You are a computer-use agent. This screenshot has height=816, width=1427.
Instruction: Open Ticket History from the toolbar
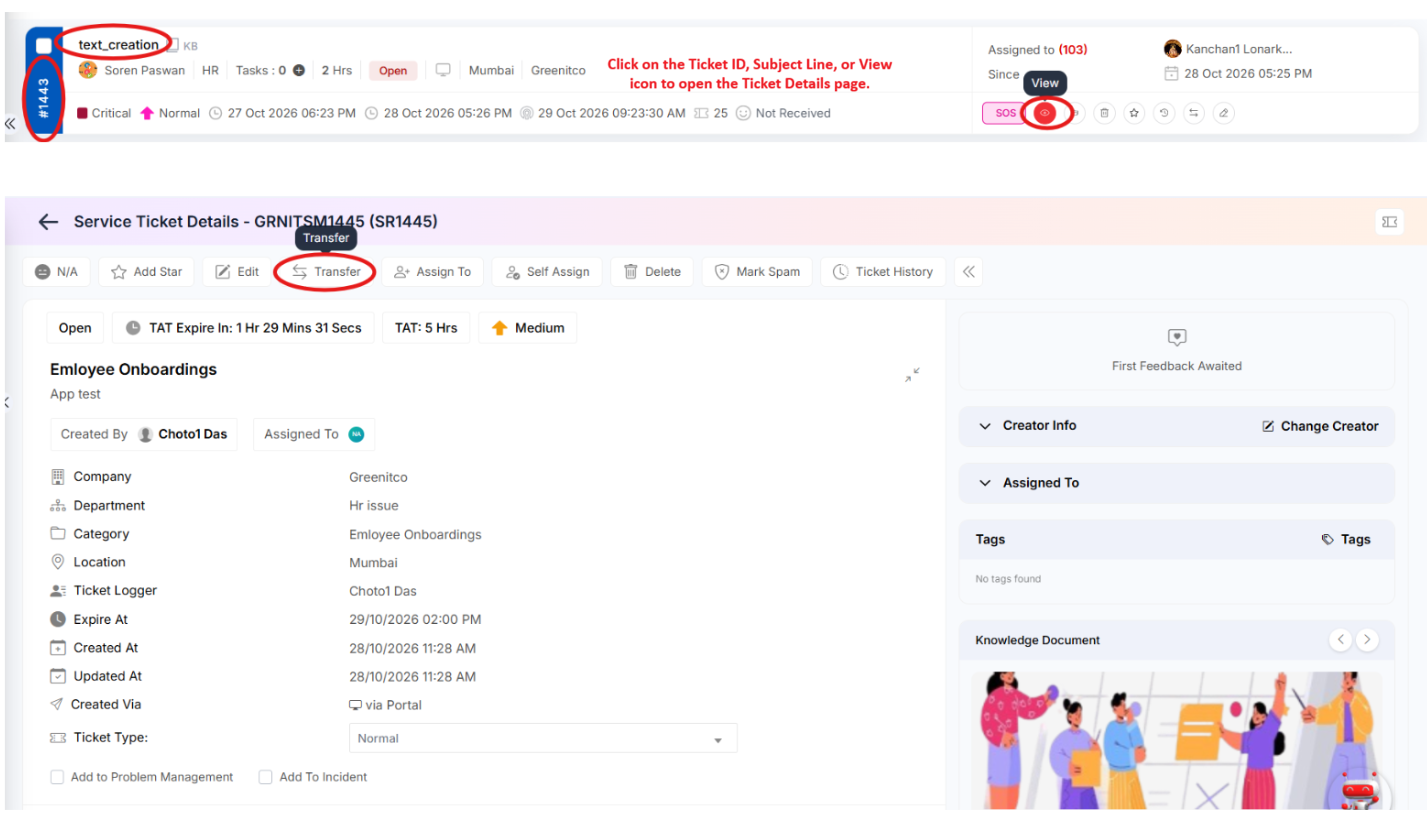883,272
